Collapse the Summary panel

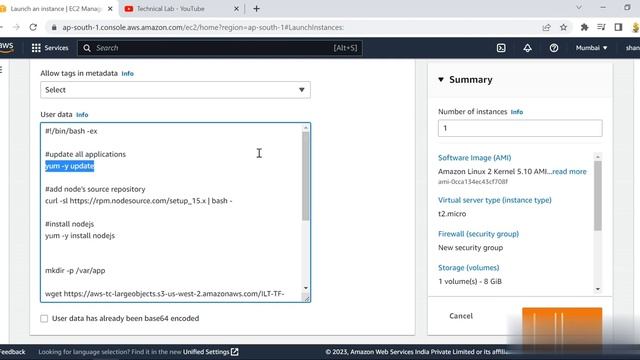tap(441, 80)
